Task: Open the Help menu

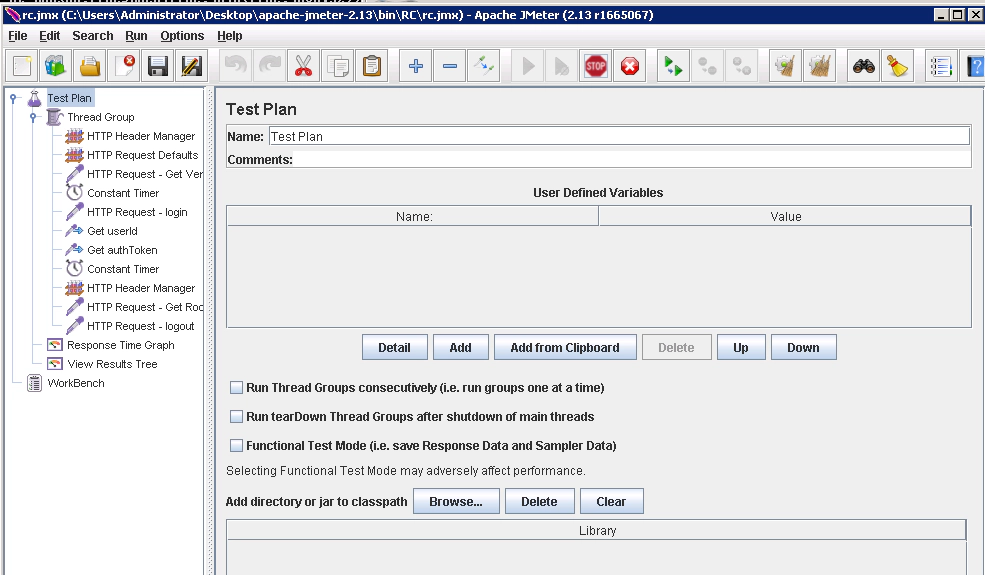Action: pyautogui.click(x=229, y=36)
